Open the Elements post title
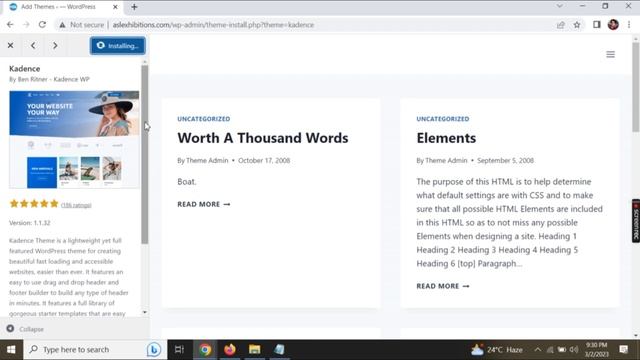Viewport: 640px width, 360px height. click(x=446, y=138)
